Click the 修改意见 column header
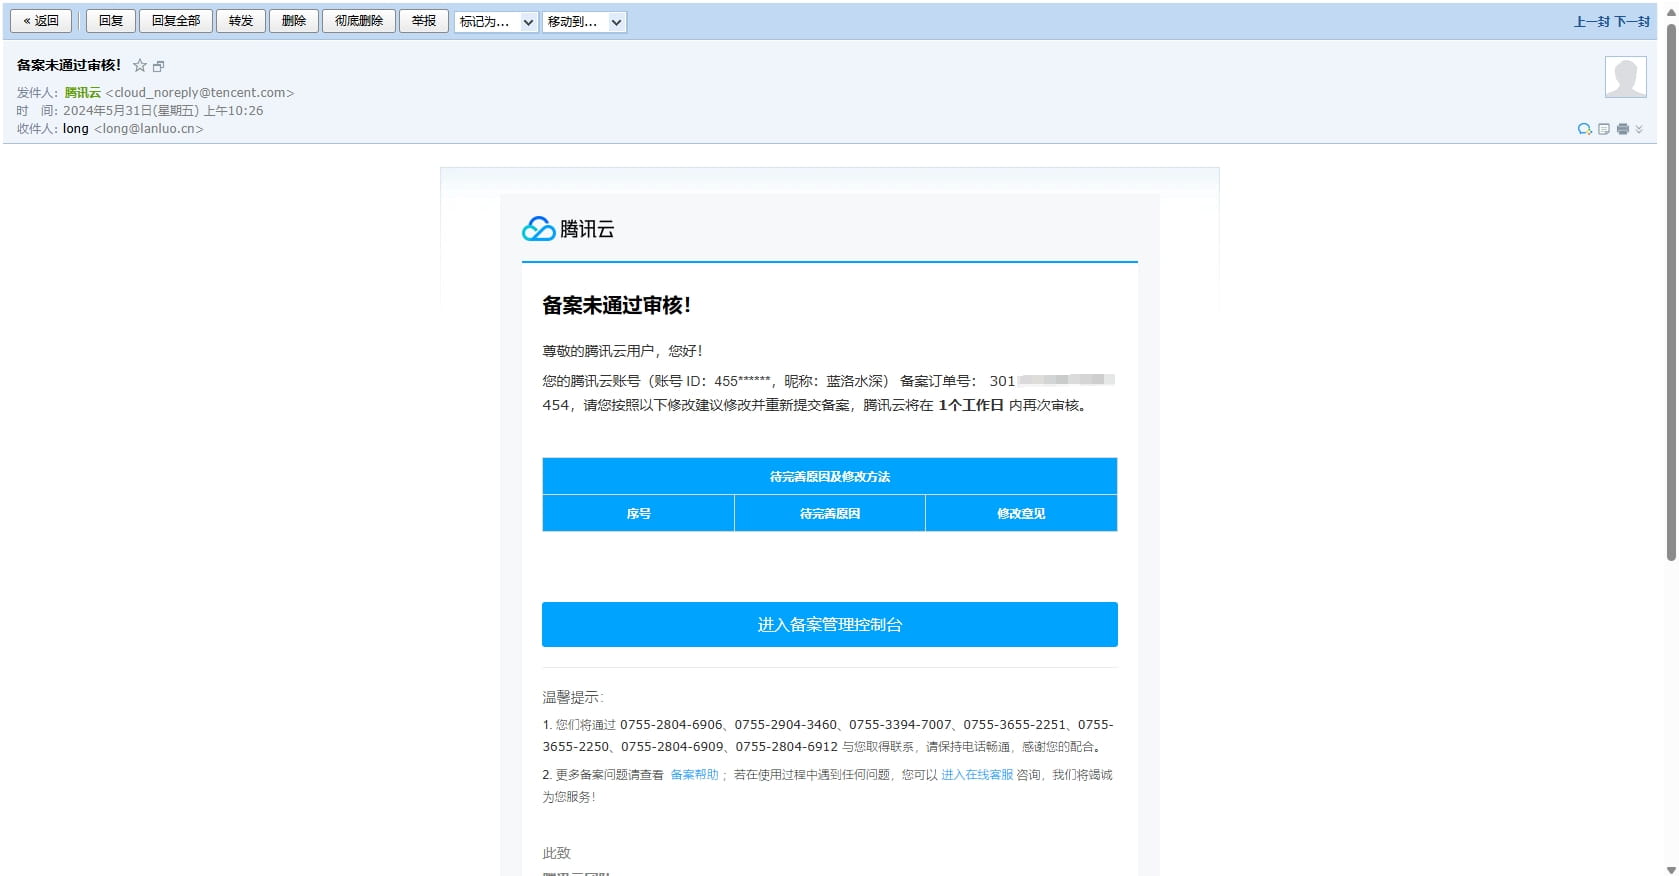 pyautogui.click(x=1021, y=513)
